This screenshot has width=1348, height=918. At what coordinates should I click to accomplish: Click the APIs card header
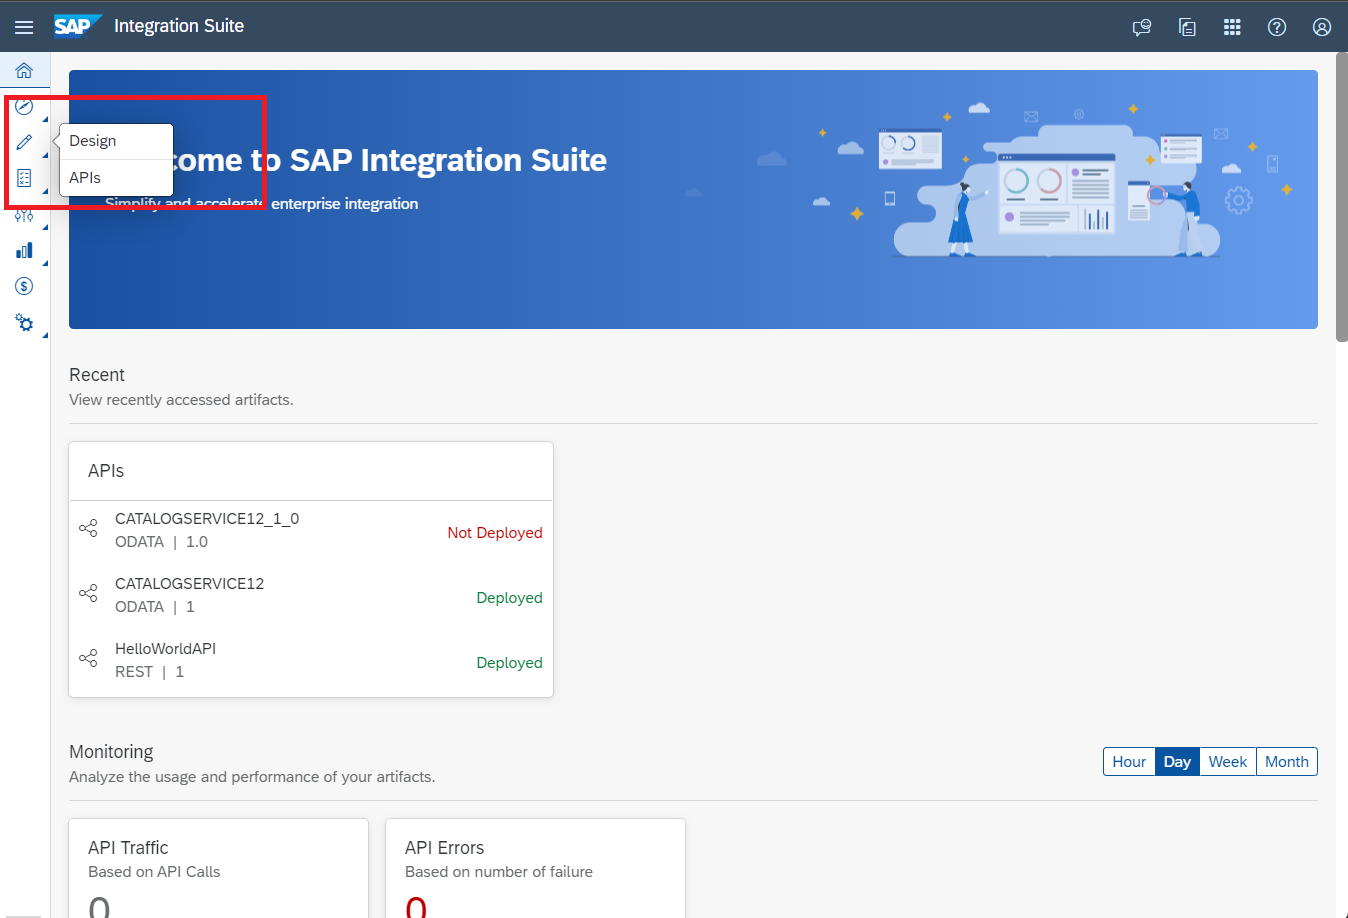pyautogui.click(x=311, y=471)
